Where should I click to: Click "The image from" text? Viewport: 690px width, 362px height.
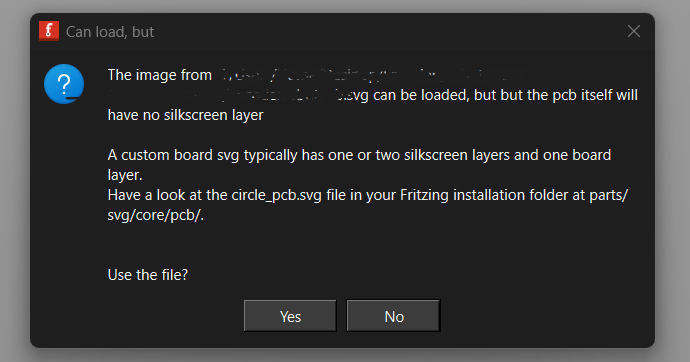[160, 75]
